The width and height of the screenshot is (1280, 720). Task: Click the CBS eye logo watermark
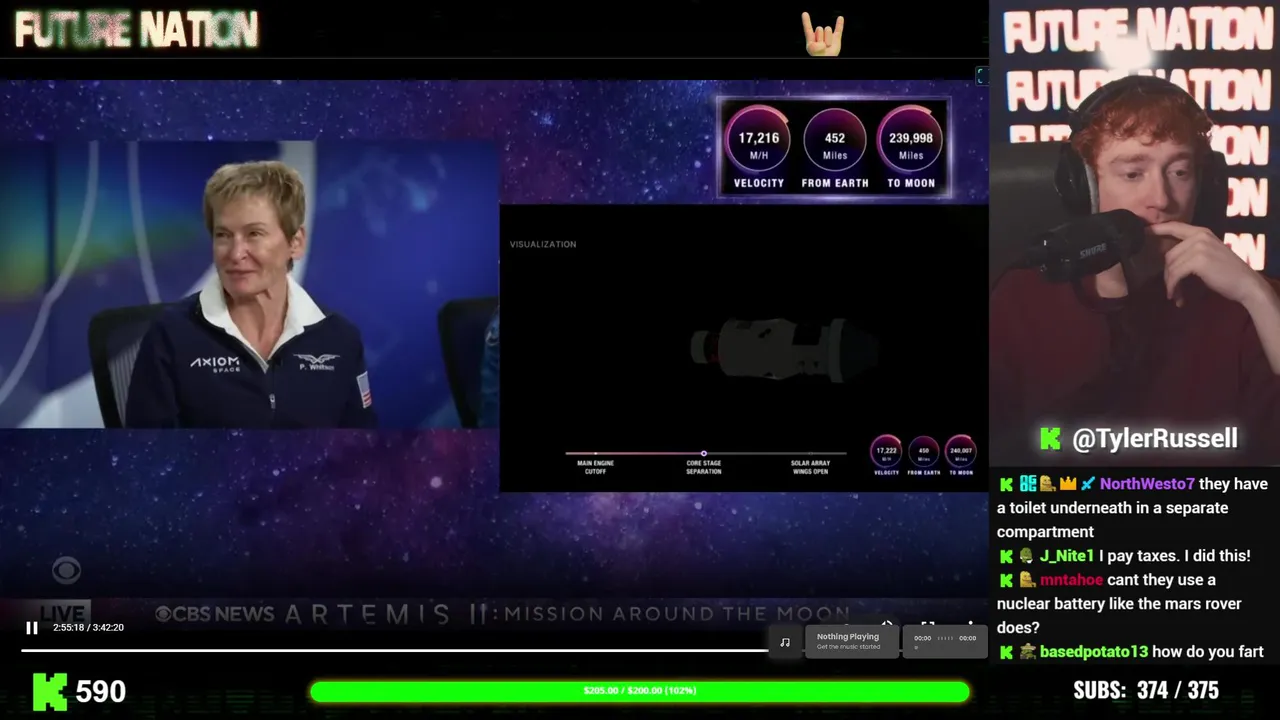click(x=66, y=570)
